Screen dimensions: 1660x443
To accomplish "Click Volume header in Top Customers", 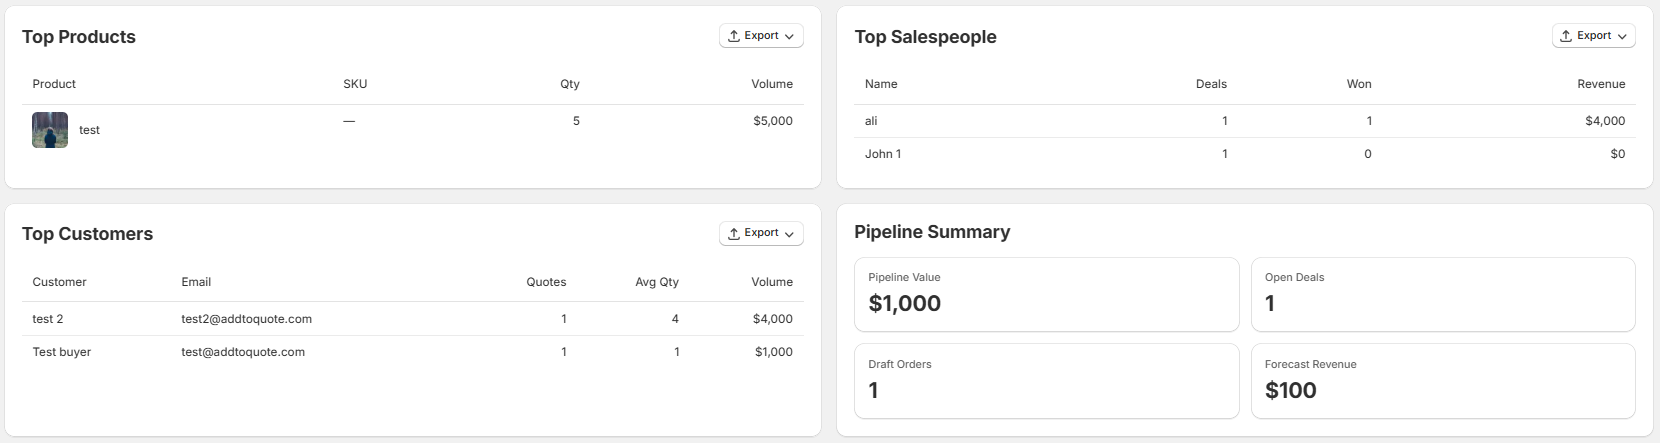I will [772, 282].
